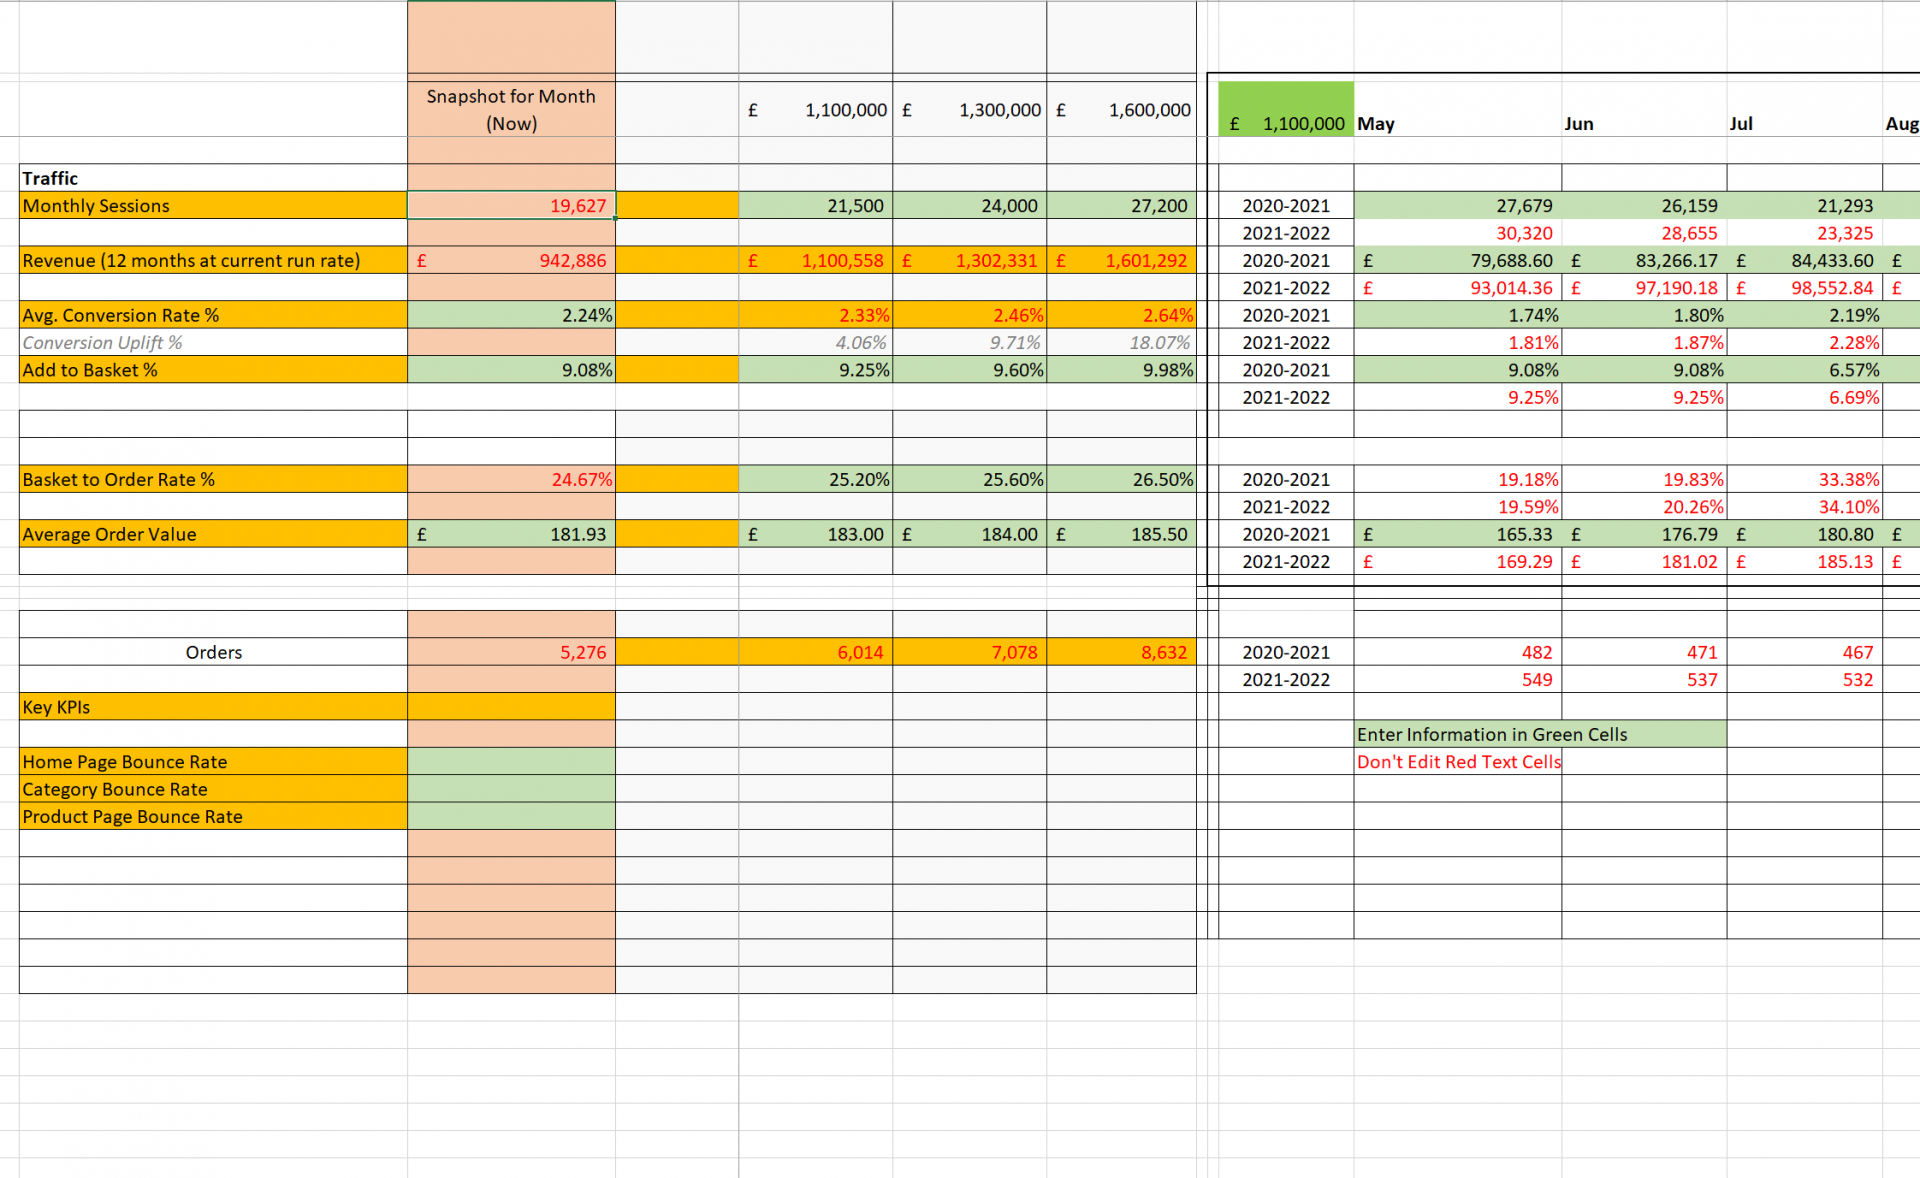Screen dimensions: 1920x1178
Task: Select Avg. Conversion Rate value 2.24%
Action: pos(511,315)
